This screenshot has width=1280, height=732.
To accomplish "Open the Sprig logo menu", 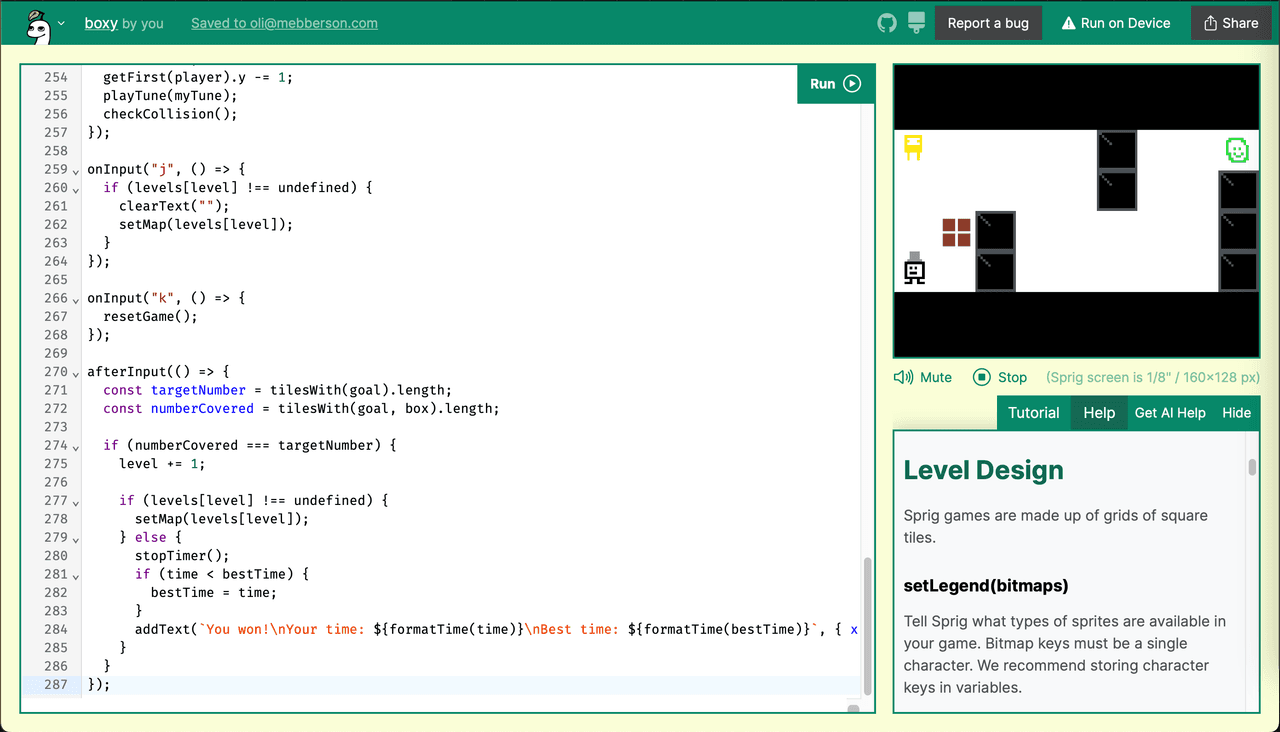I will coord(38,24).
